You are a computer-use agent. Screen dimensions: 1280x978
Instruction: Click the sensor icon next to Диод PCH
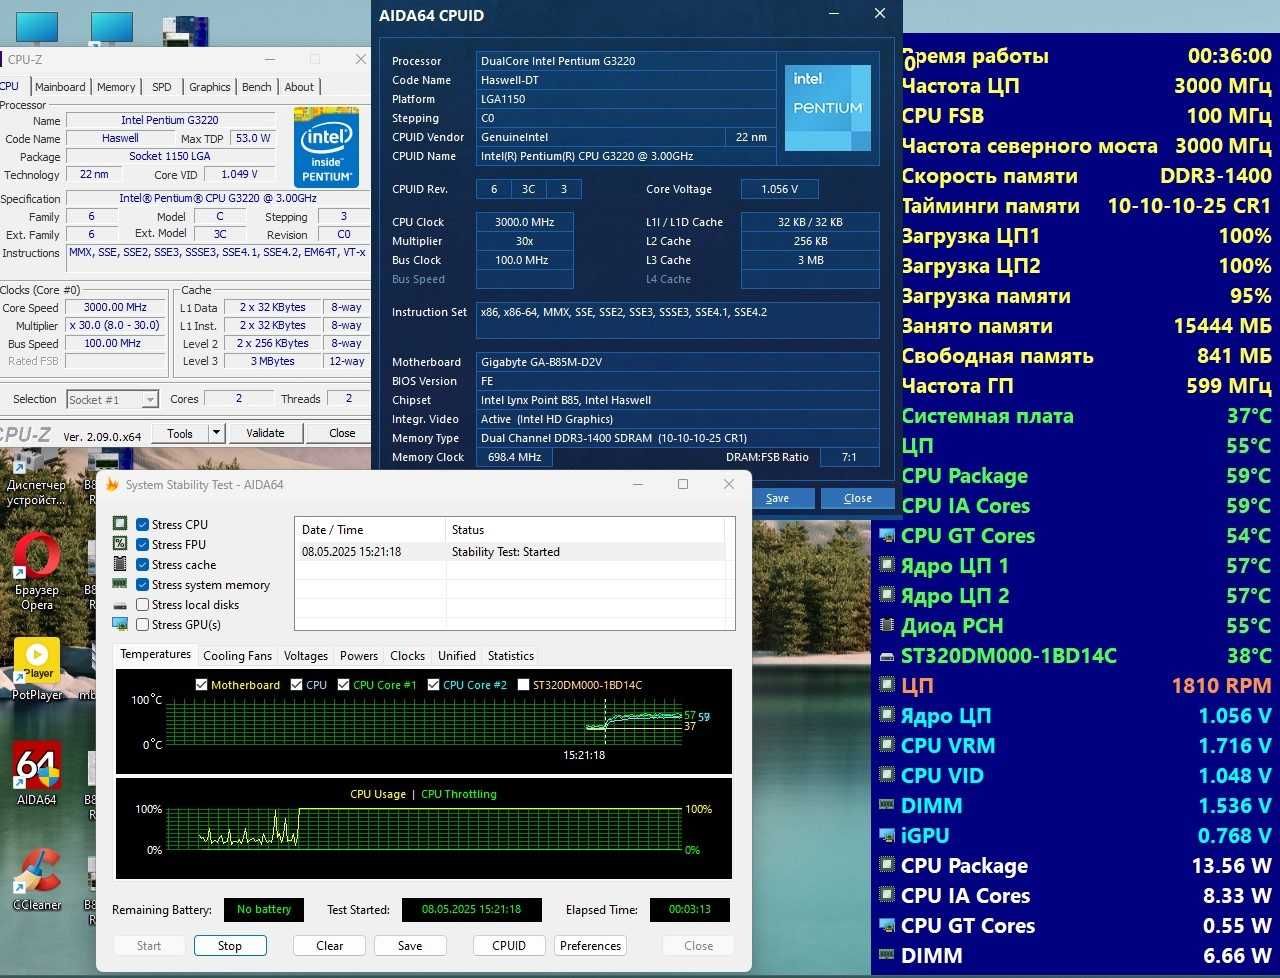pyautogui.click(x=886, y=625)
